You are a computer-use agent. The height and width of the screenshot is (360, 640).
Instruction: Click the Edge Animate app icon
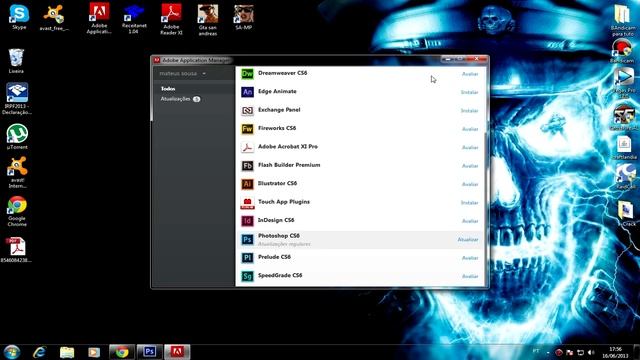pos(247,92)
